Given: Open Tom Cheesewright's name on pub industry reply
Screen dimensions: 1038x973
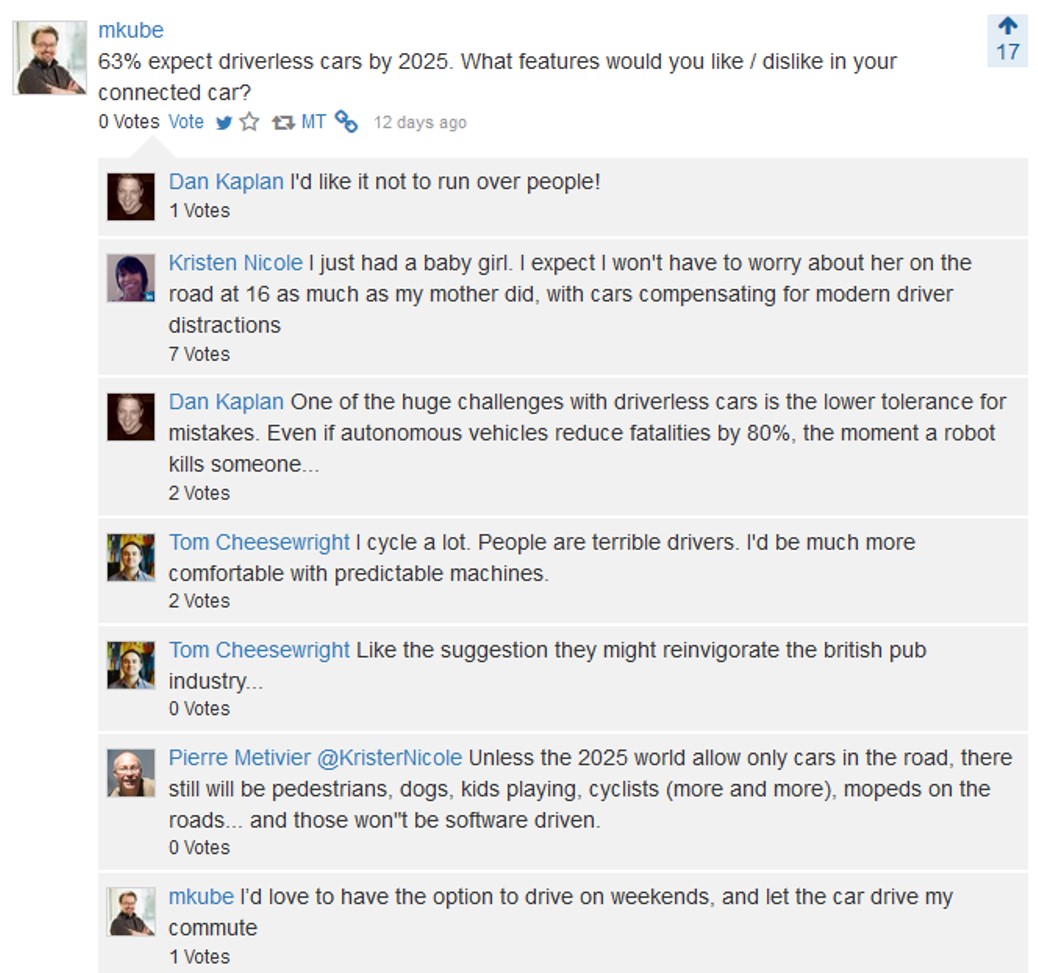Looking at the screenshot, I should pos(259,650).
